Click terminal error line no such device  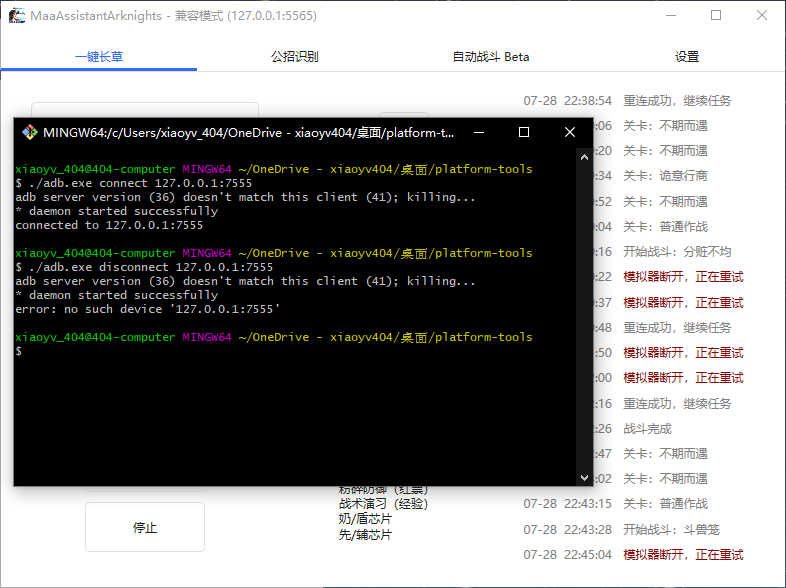pos(148,309)
